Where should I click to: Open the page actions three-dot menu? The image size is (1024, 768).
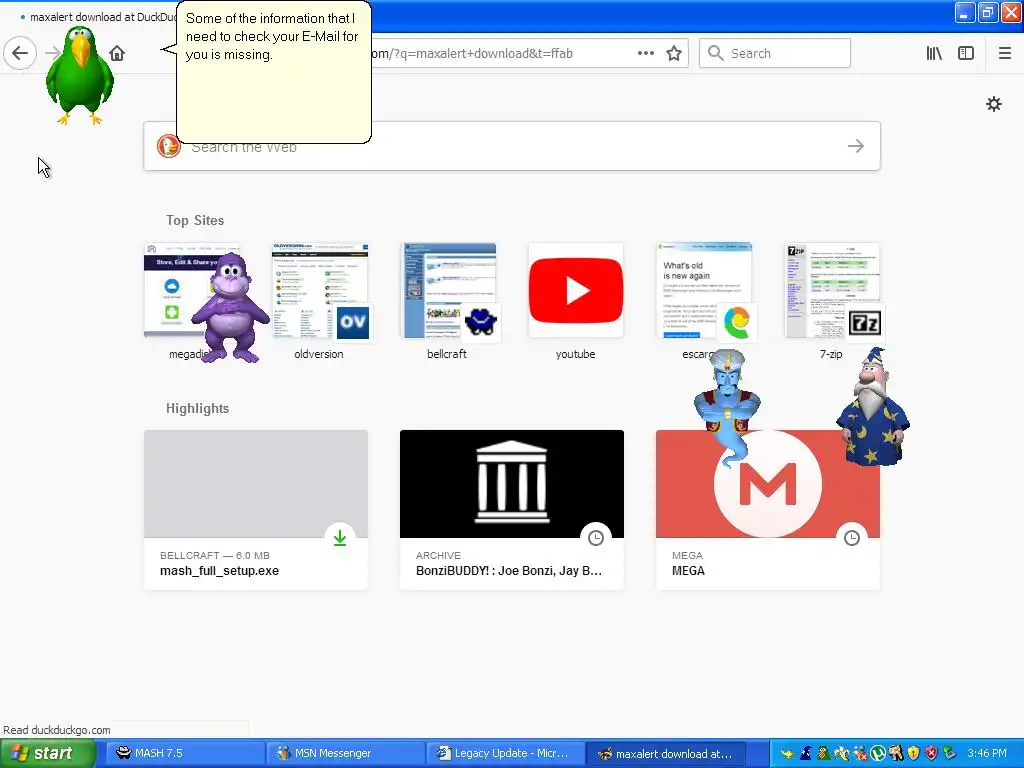645,53
